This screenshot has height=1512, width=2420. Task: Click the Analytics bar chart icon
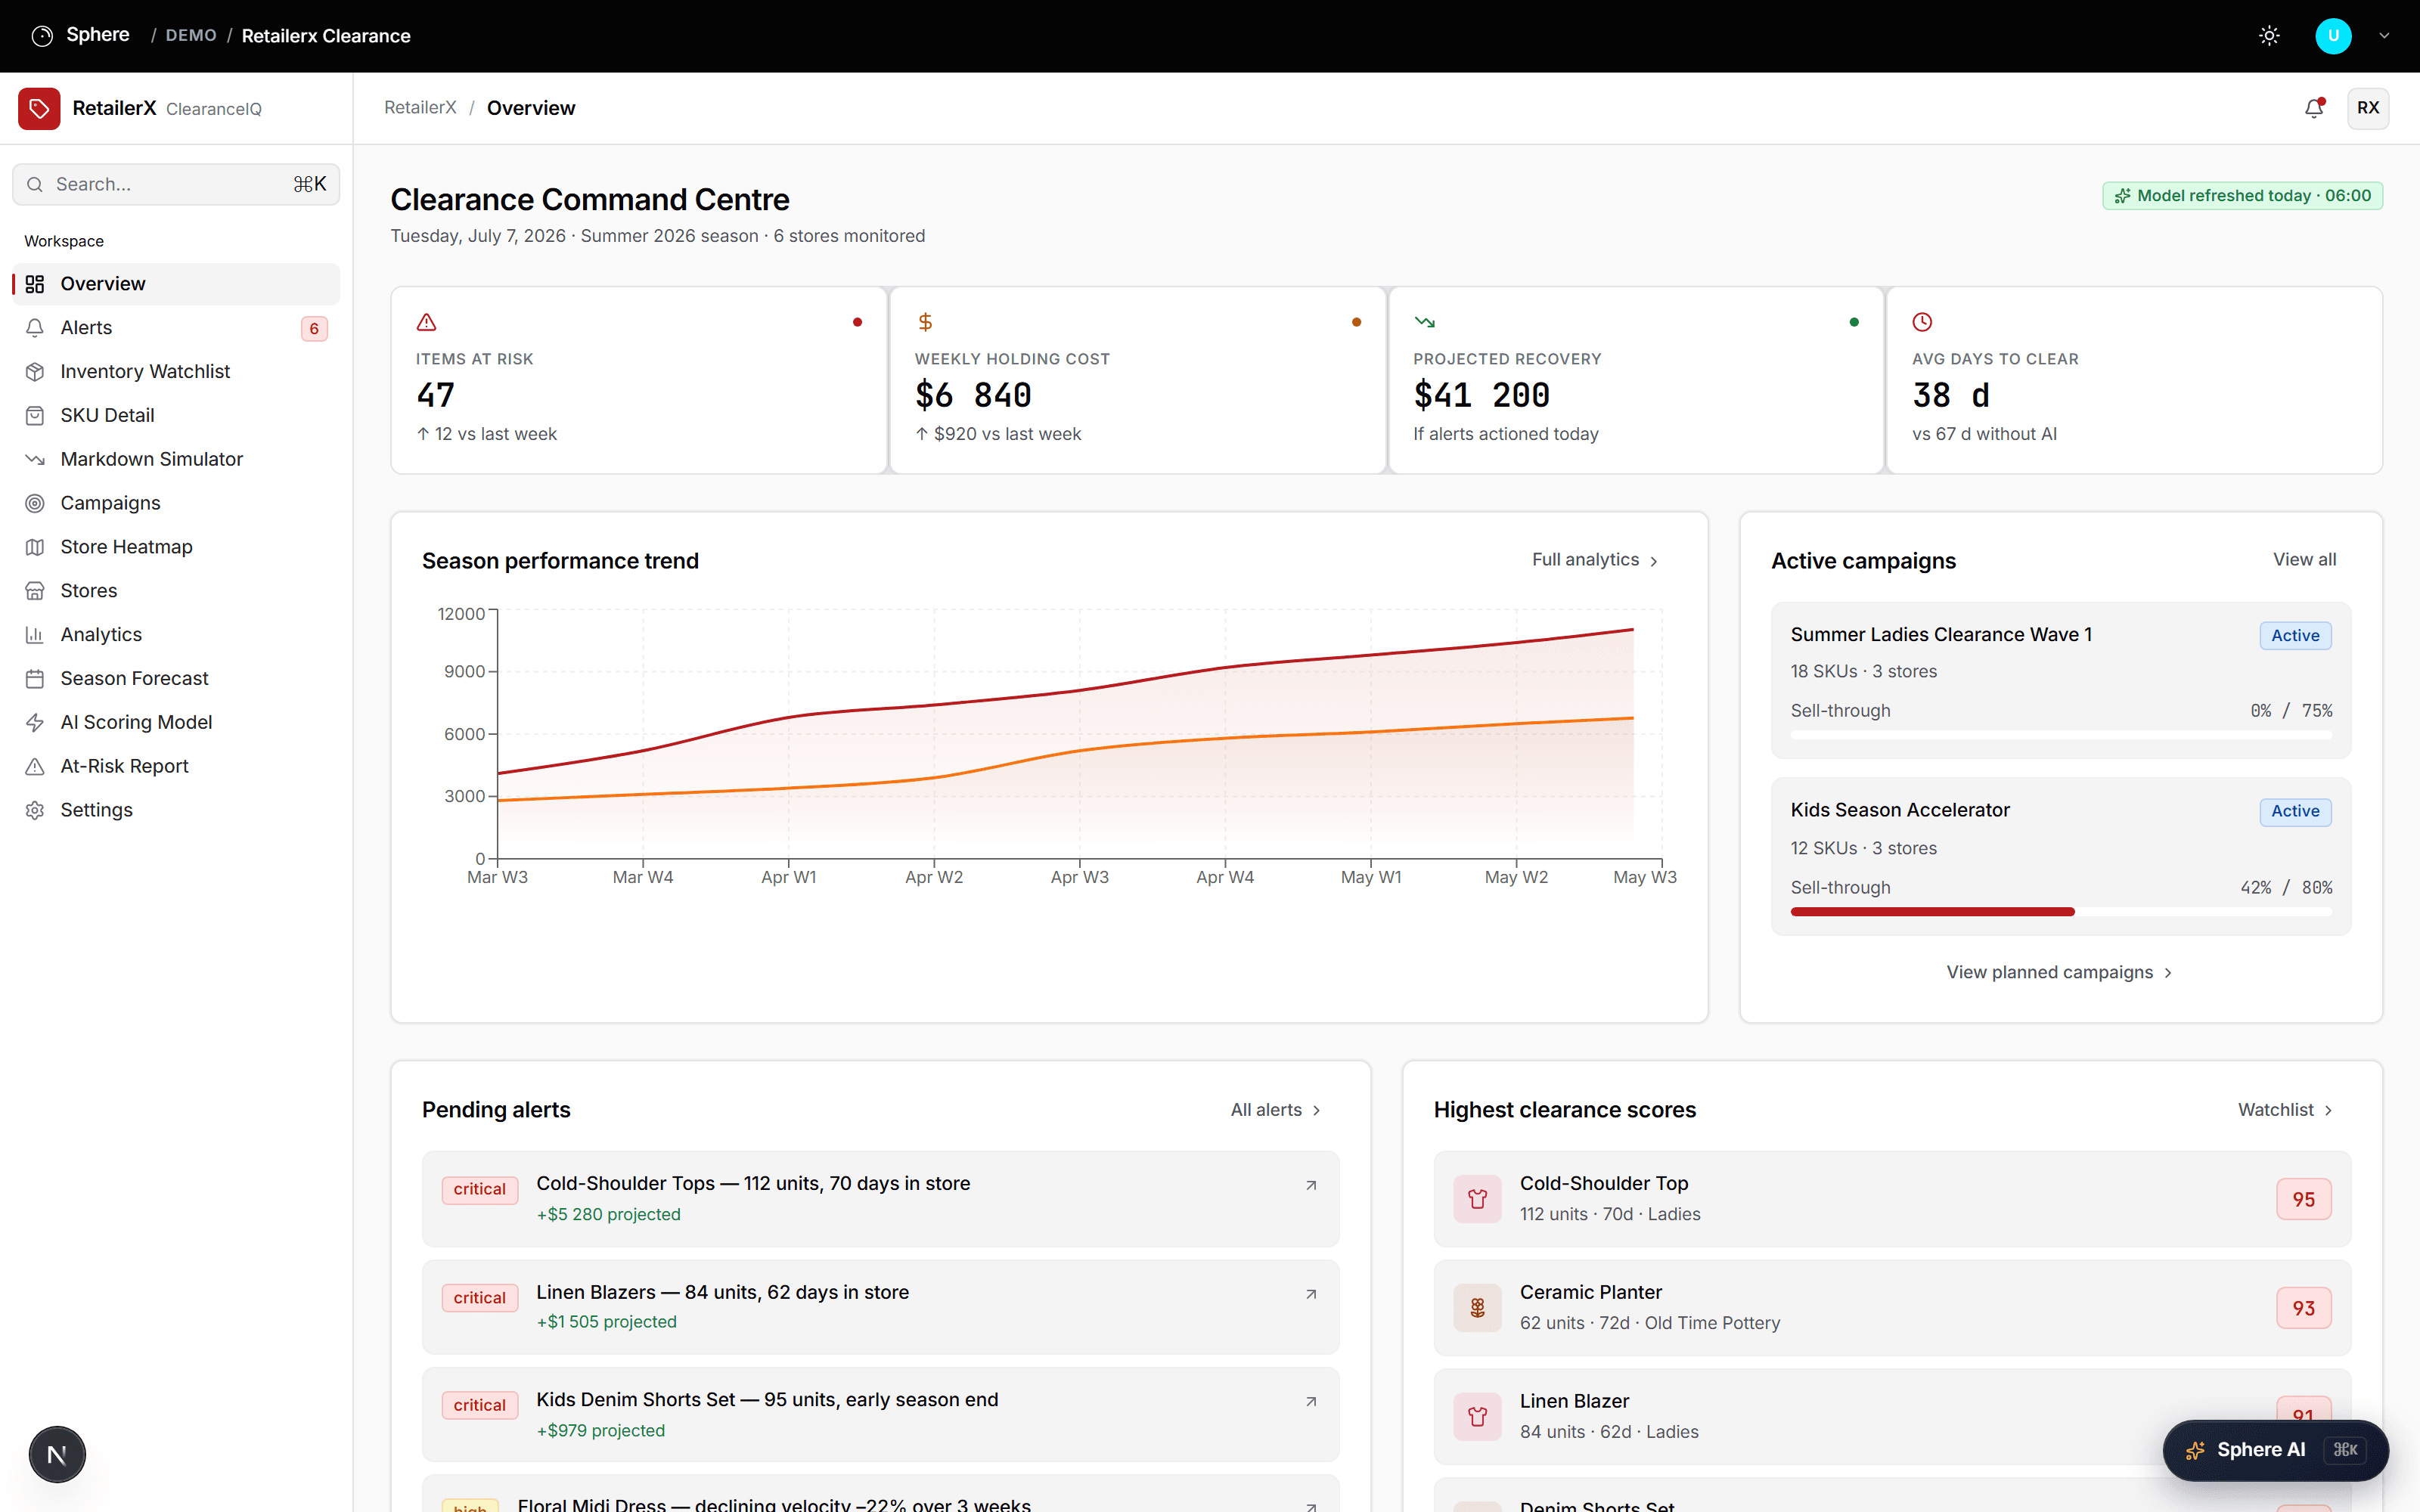[35, 635]
